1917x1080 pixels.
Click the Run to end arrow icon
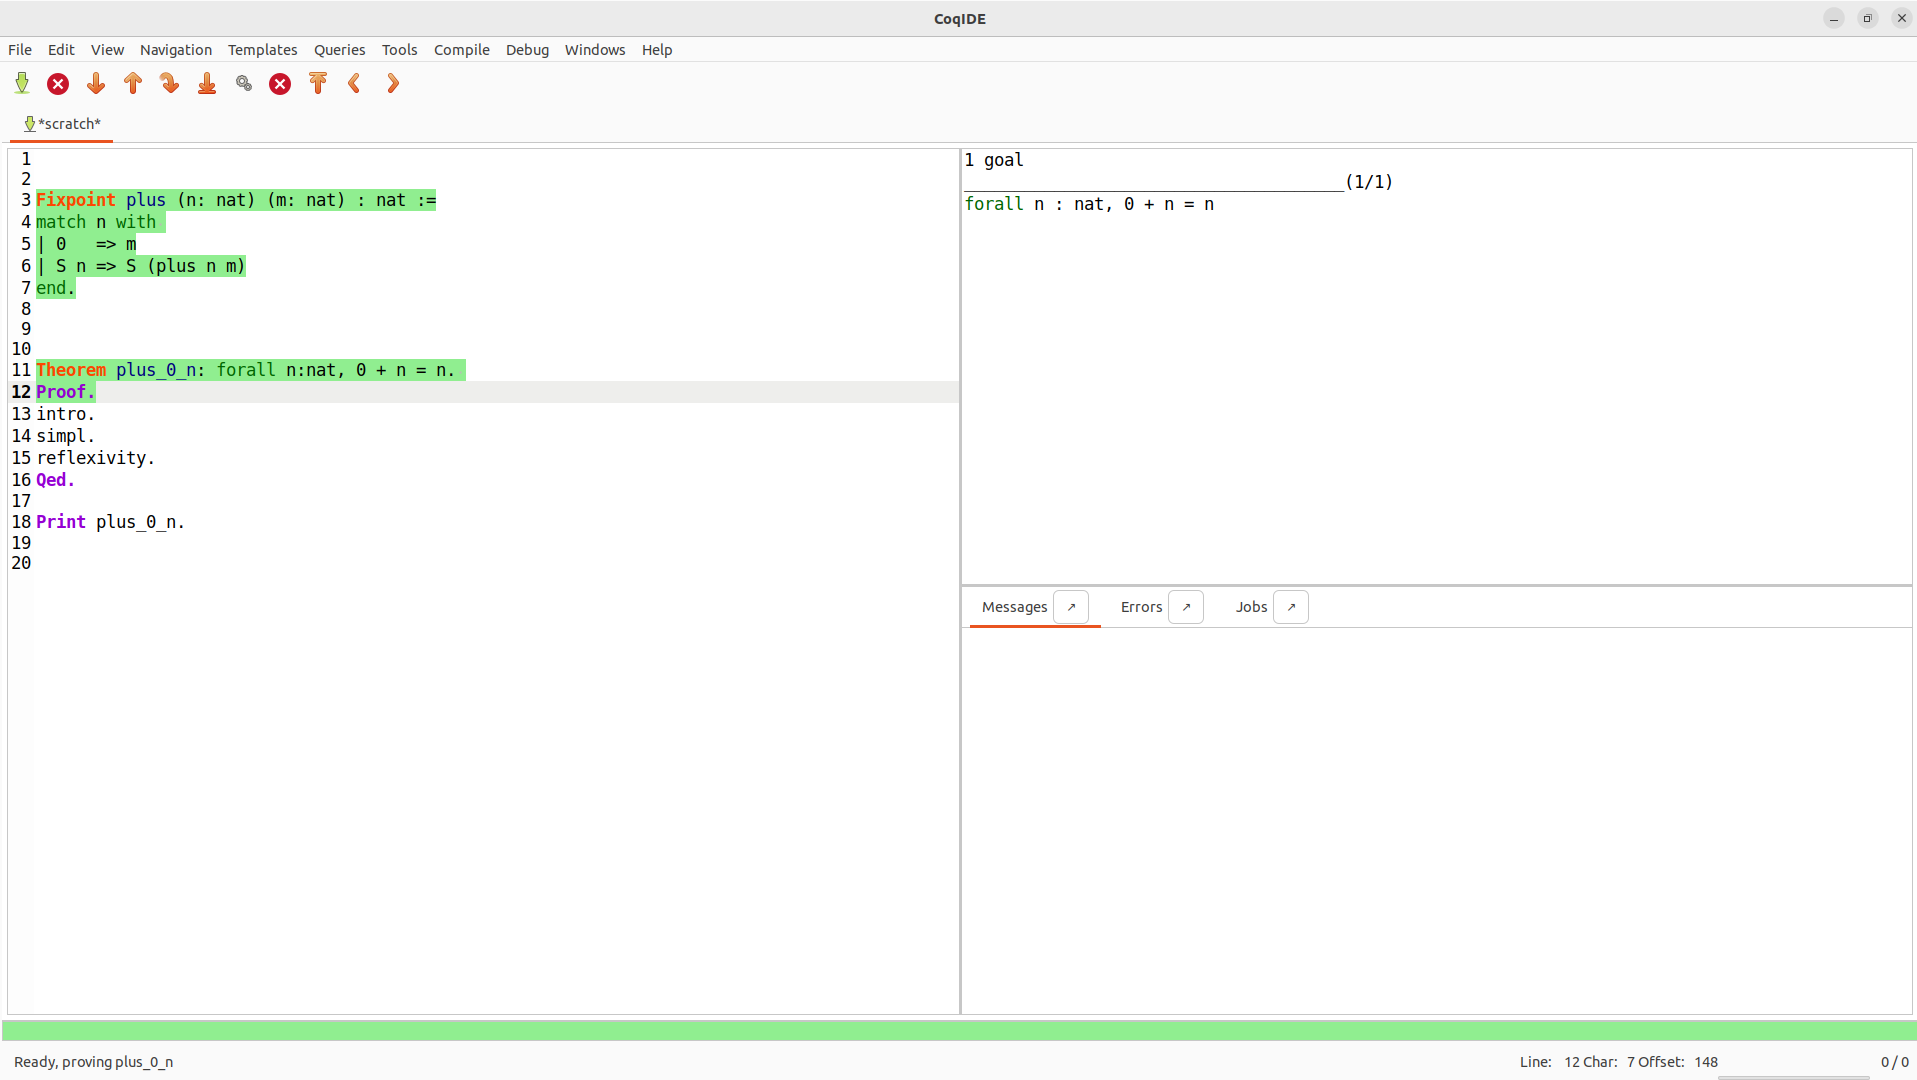pos(207,84)
